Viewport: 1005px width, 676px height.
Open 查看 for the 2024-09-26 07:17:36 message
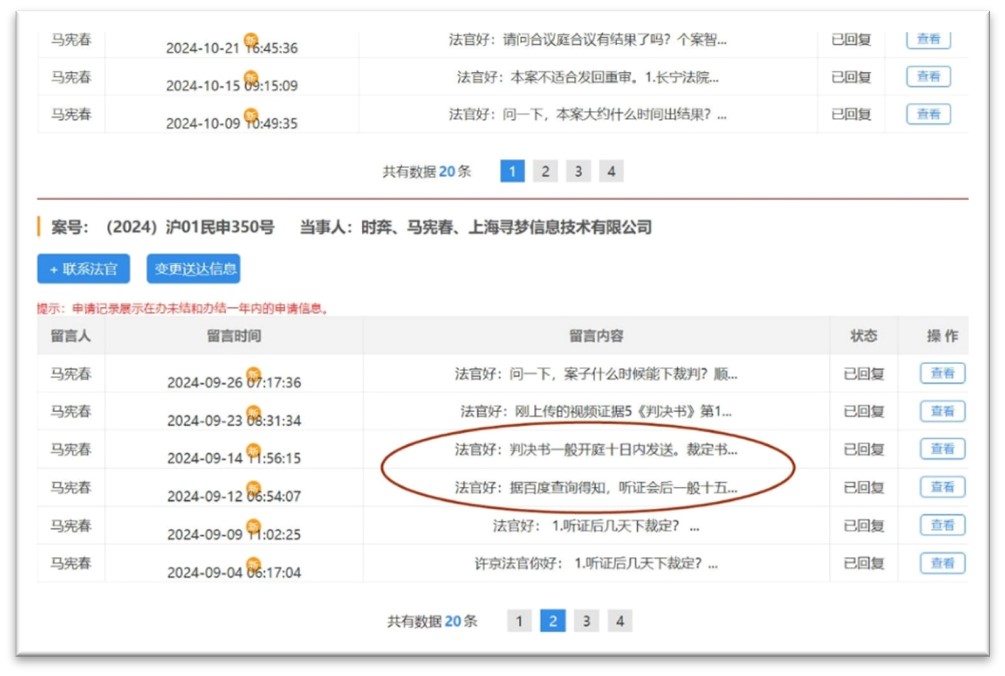tap(942, 374)
